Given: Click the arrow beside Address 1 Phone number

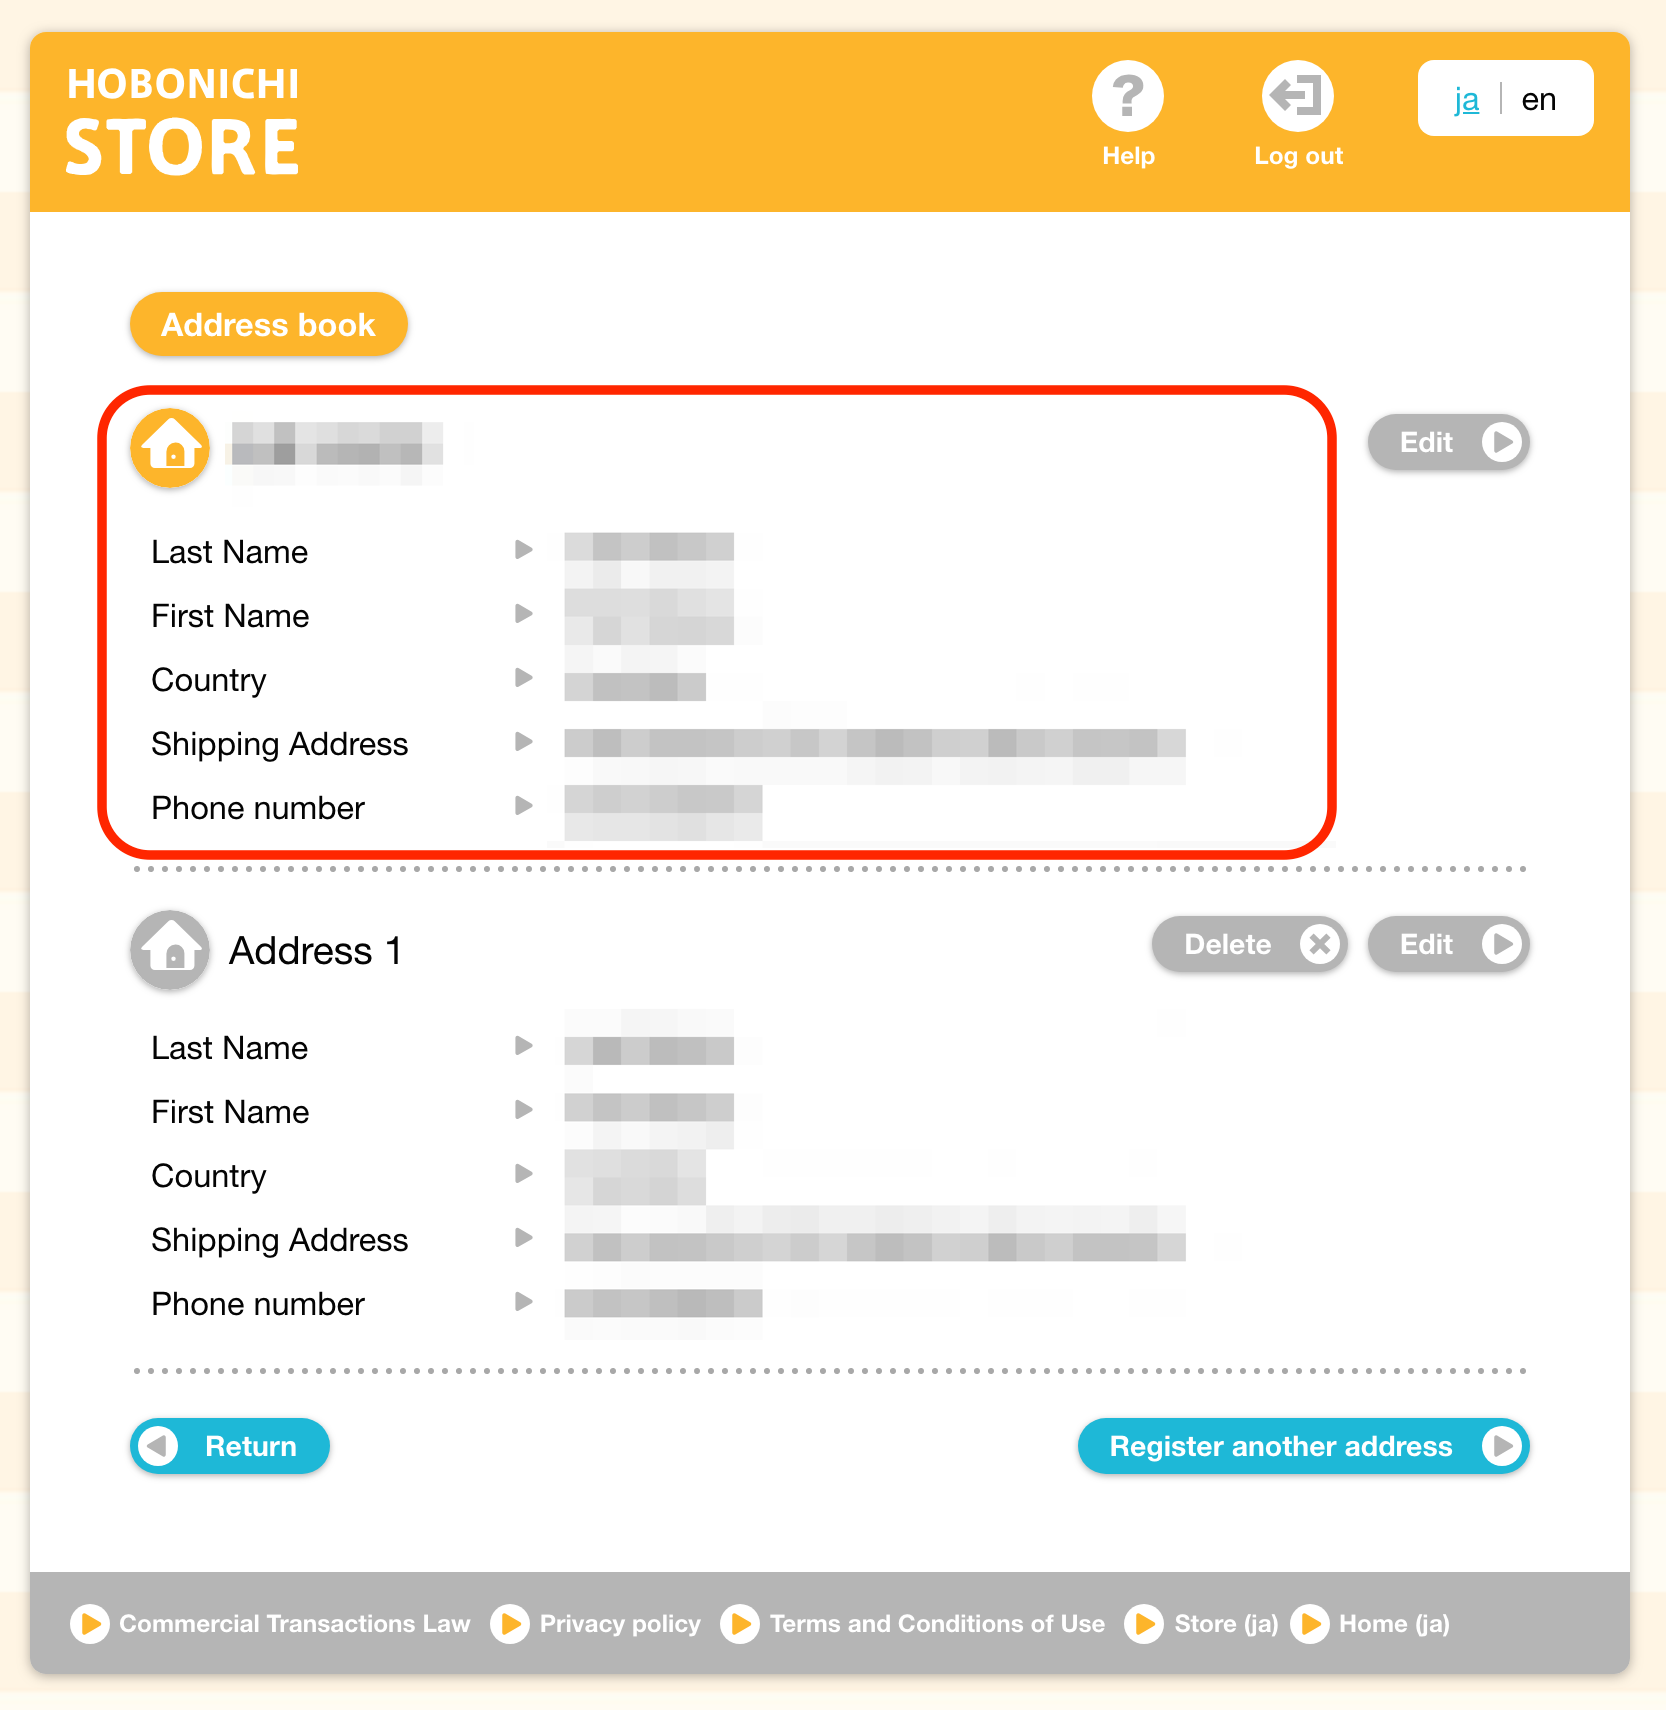Looking at the screenshot, I should click(523, 1302).
